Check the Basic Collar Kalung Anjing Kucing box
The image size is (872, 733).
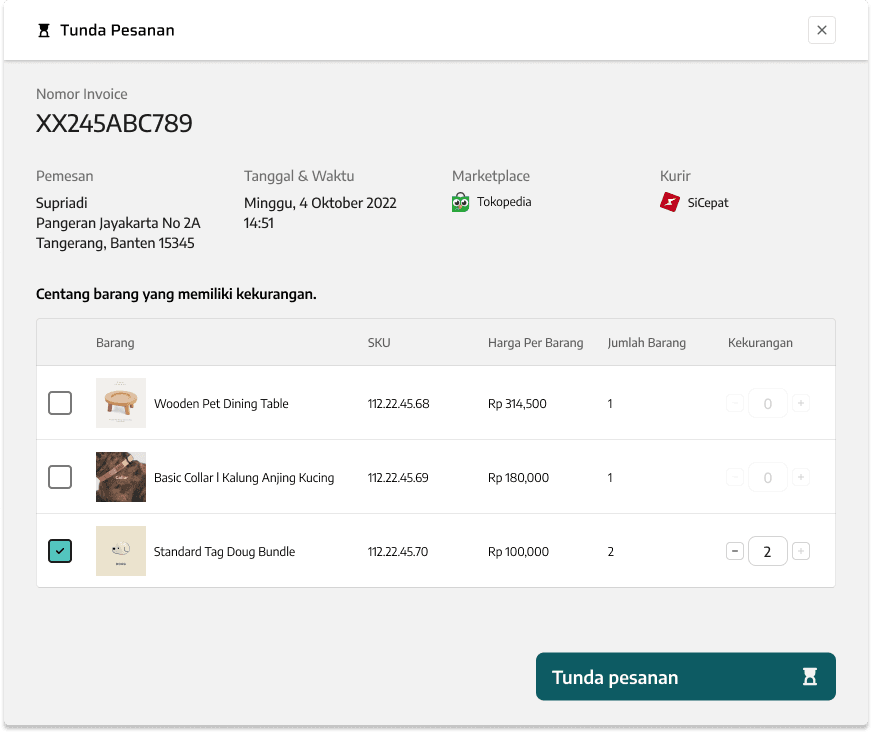tap(60, 477)
